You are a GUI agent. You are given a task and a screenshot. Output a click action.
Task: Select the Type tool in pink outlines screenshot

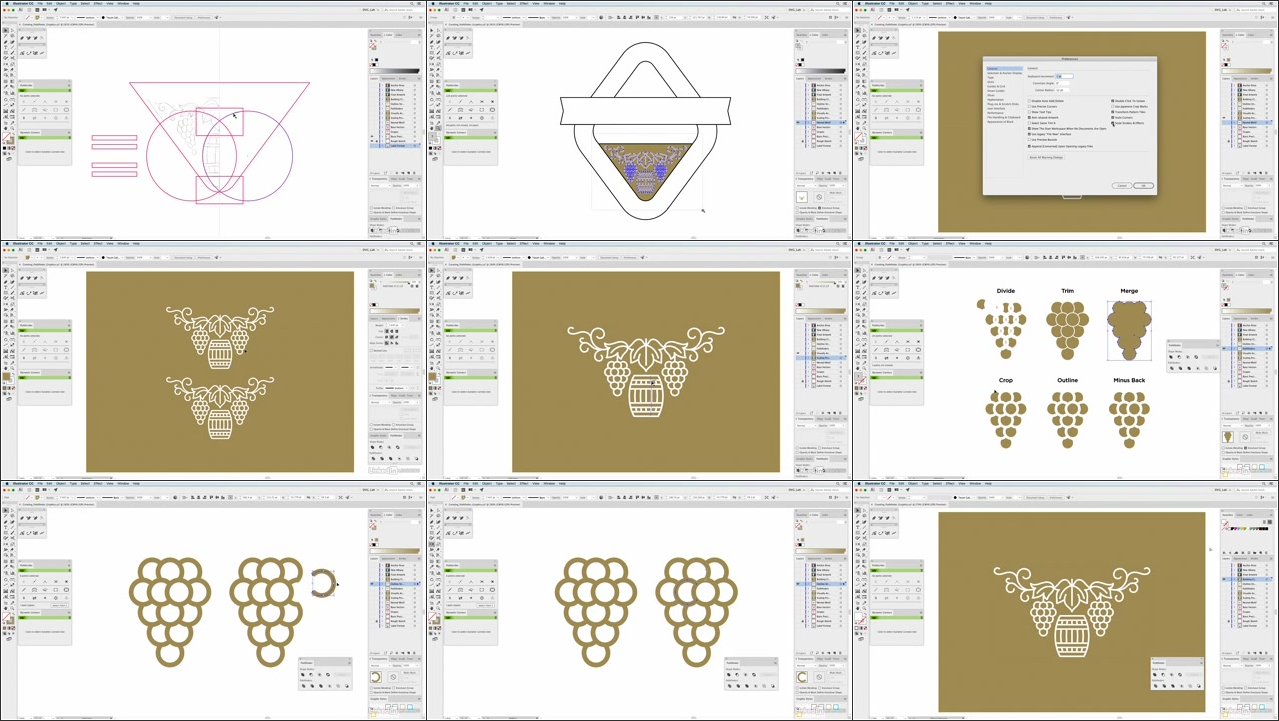pyautogui.click(x=4, y=47)
